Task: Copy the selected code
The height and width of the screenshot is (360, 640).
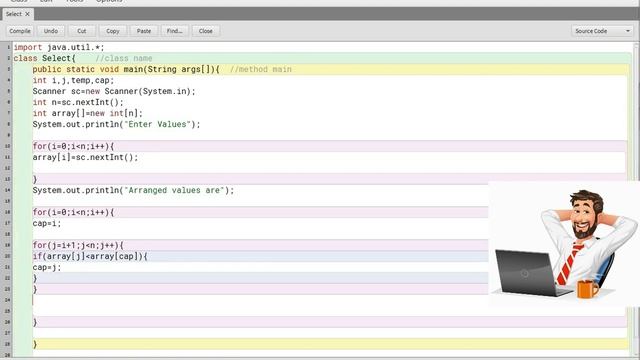Action: (x=113, y=31)
